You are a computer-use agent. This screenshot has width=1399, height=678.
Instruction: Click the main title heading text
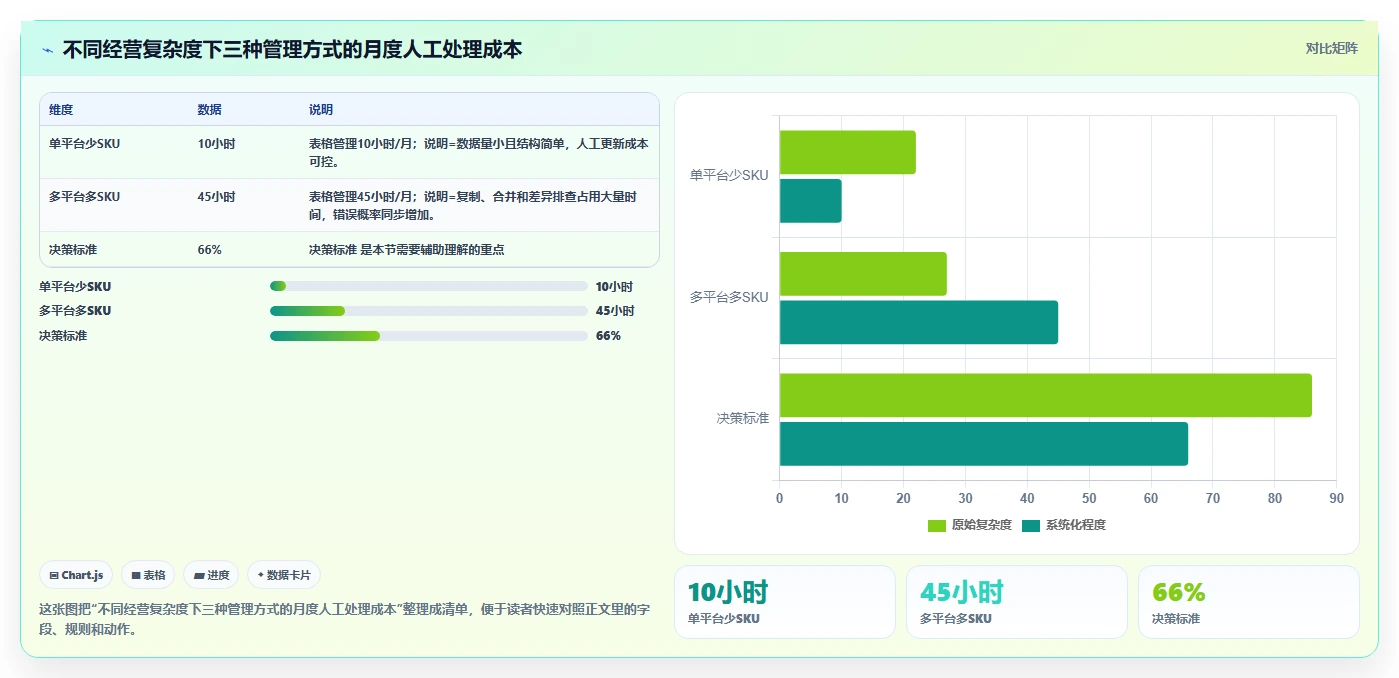pos(292,49)
